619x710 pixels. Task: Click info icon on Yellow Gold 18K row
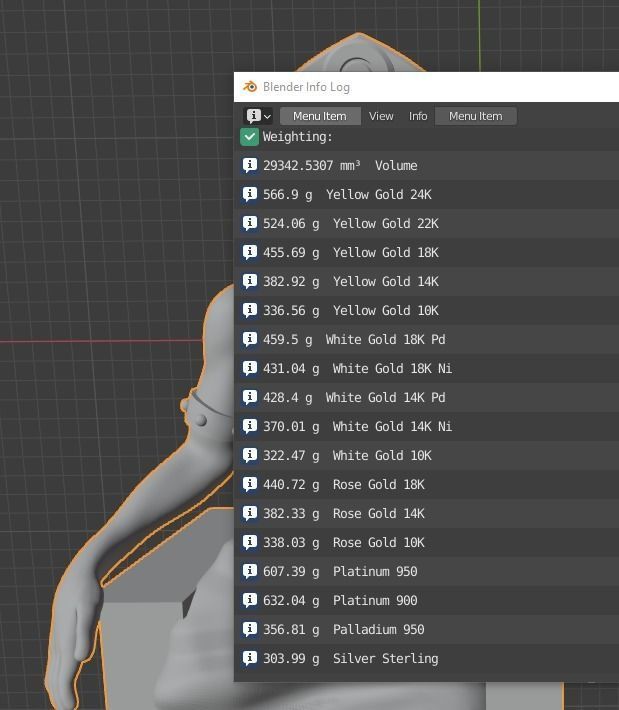tap(250, 252)
